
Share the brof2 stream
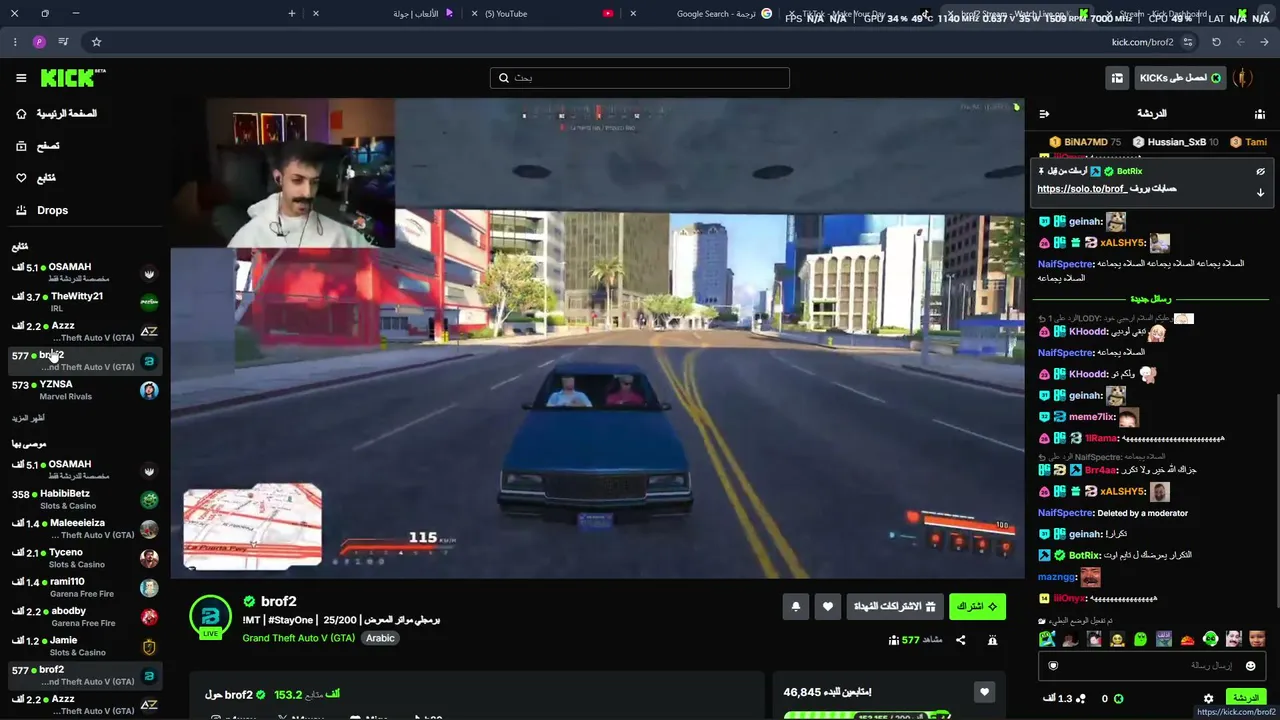(x=961, y=640)
